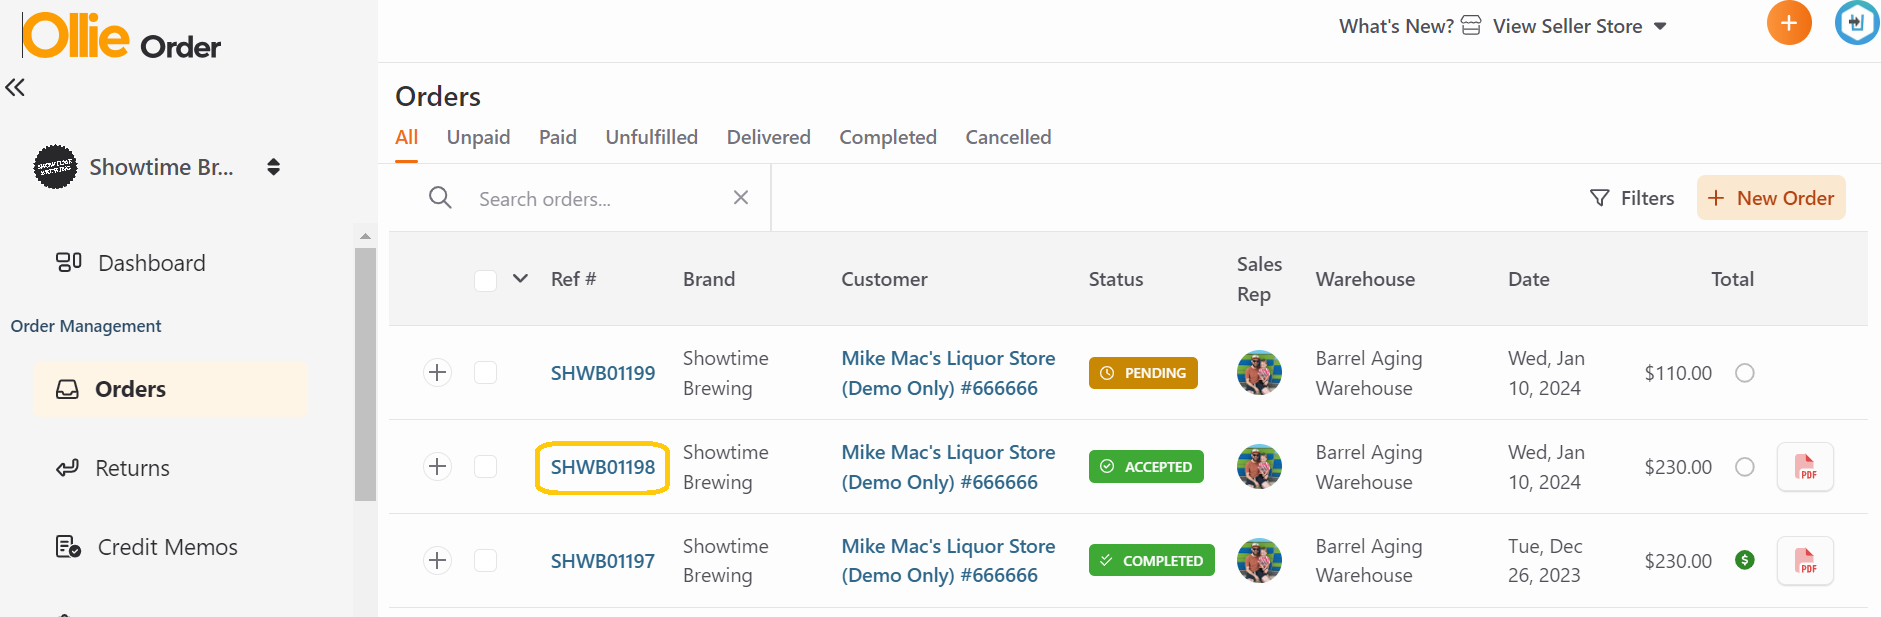Open the Filters button
This screenshot has height=617, width=1881.
pyautogui.click(x=1632, y=198)
